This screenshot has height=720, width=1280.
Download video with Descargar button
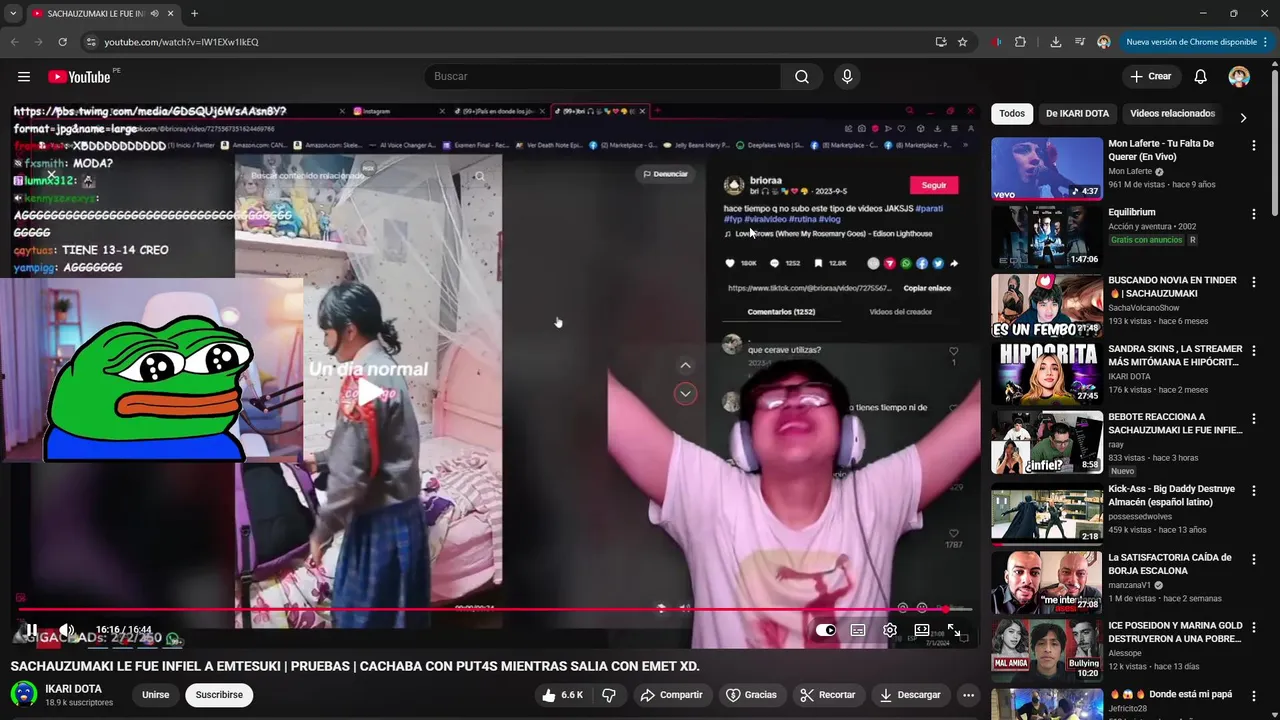910,695
